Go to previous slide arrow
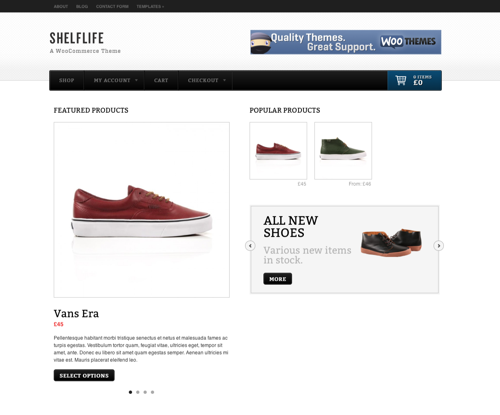Screen dimensions: 500x415 pos(250,246)
